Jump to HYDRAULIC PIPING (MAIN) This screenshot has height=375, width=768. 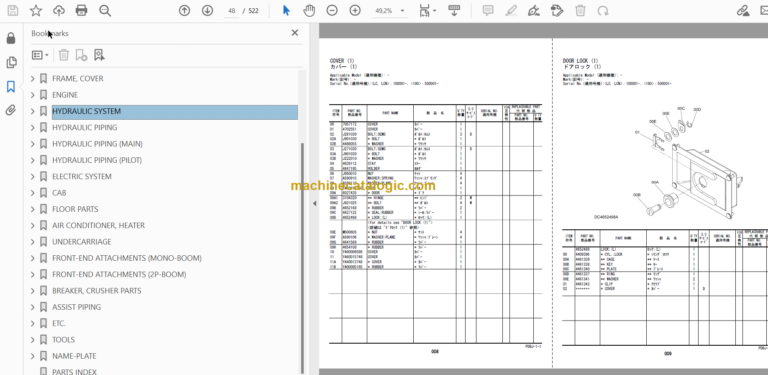coord(97,144)
